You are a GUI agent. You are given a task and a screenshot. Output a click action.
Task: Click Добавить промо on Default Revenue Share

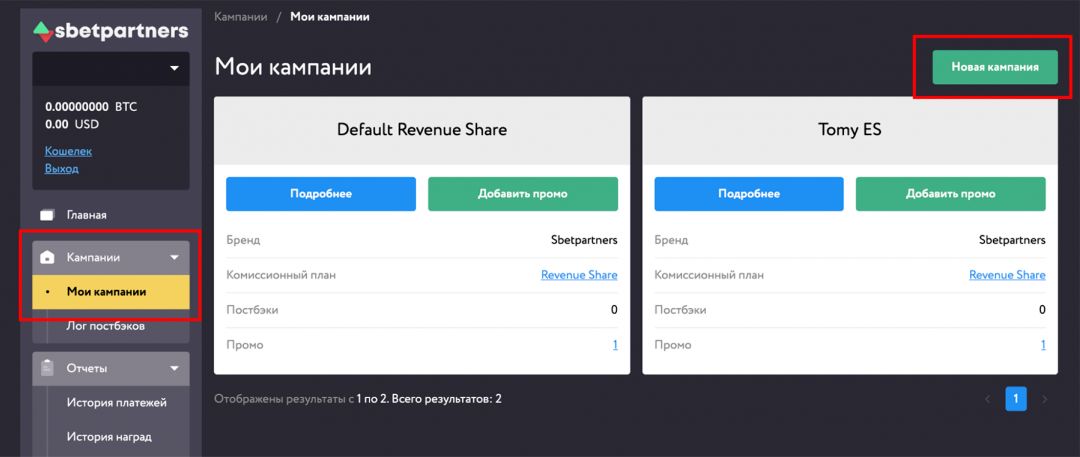[x=523, y=194]
